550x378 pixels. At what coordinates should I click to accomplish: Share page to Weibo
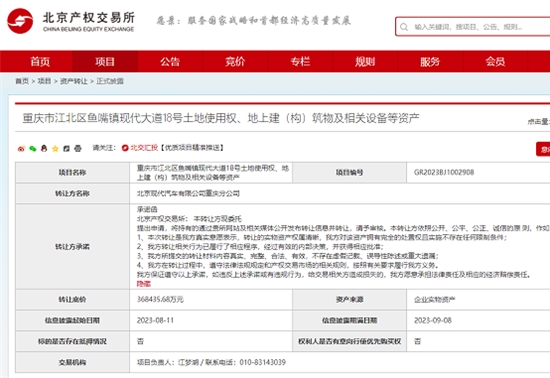tap(21, 149)
